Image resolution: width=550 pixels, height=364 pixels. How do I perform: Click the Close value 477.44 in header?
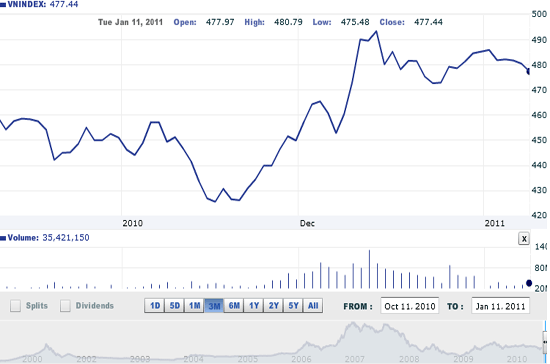[428, 22]
